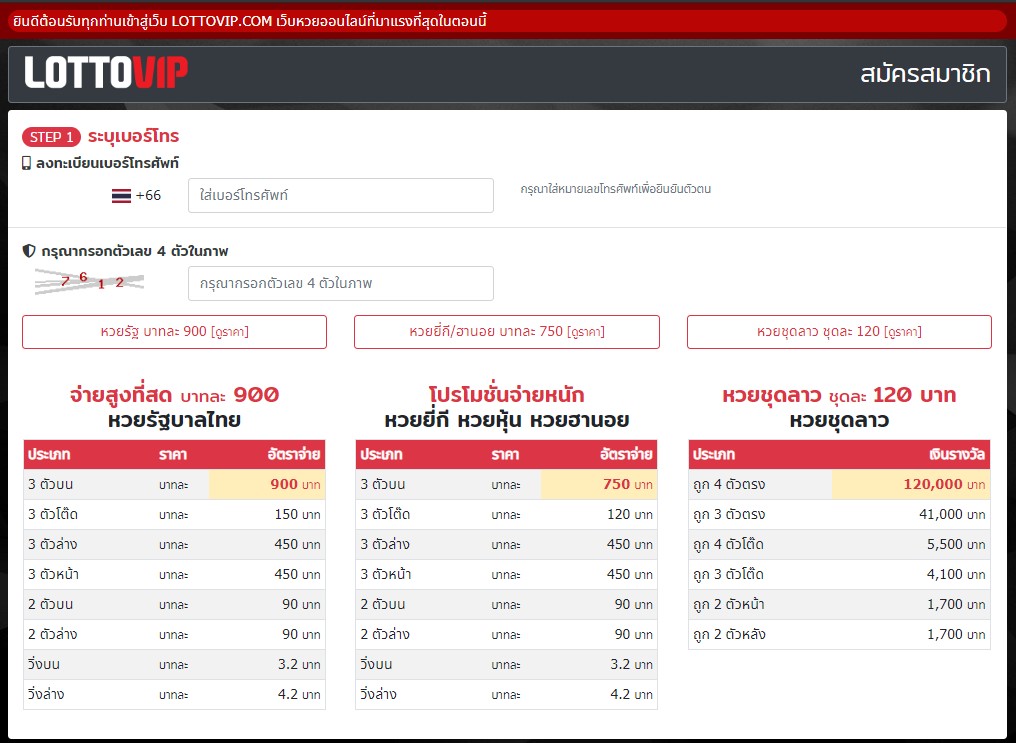Select the ถูก 4 ตัวตรง prize row
Viewport: 1016px width, 743px height.
pos(840,484)
